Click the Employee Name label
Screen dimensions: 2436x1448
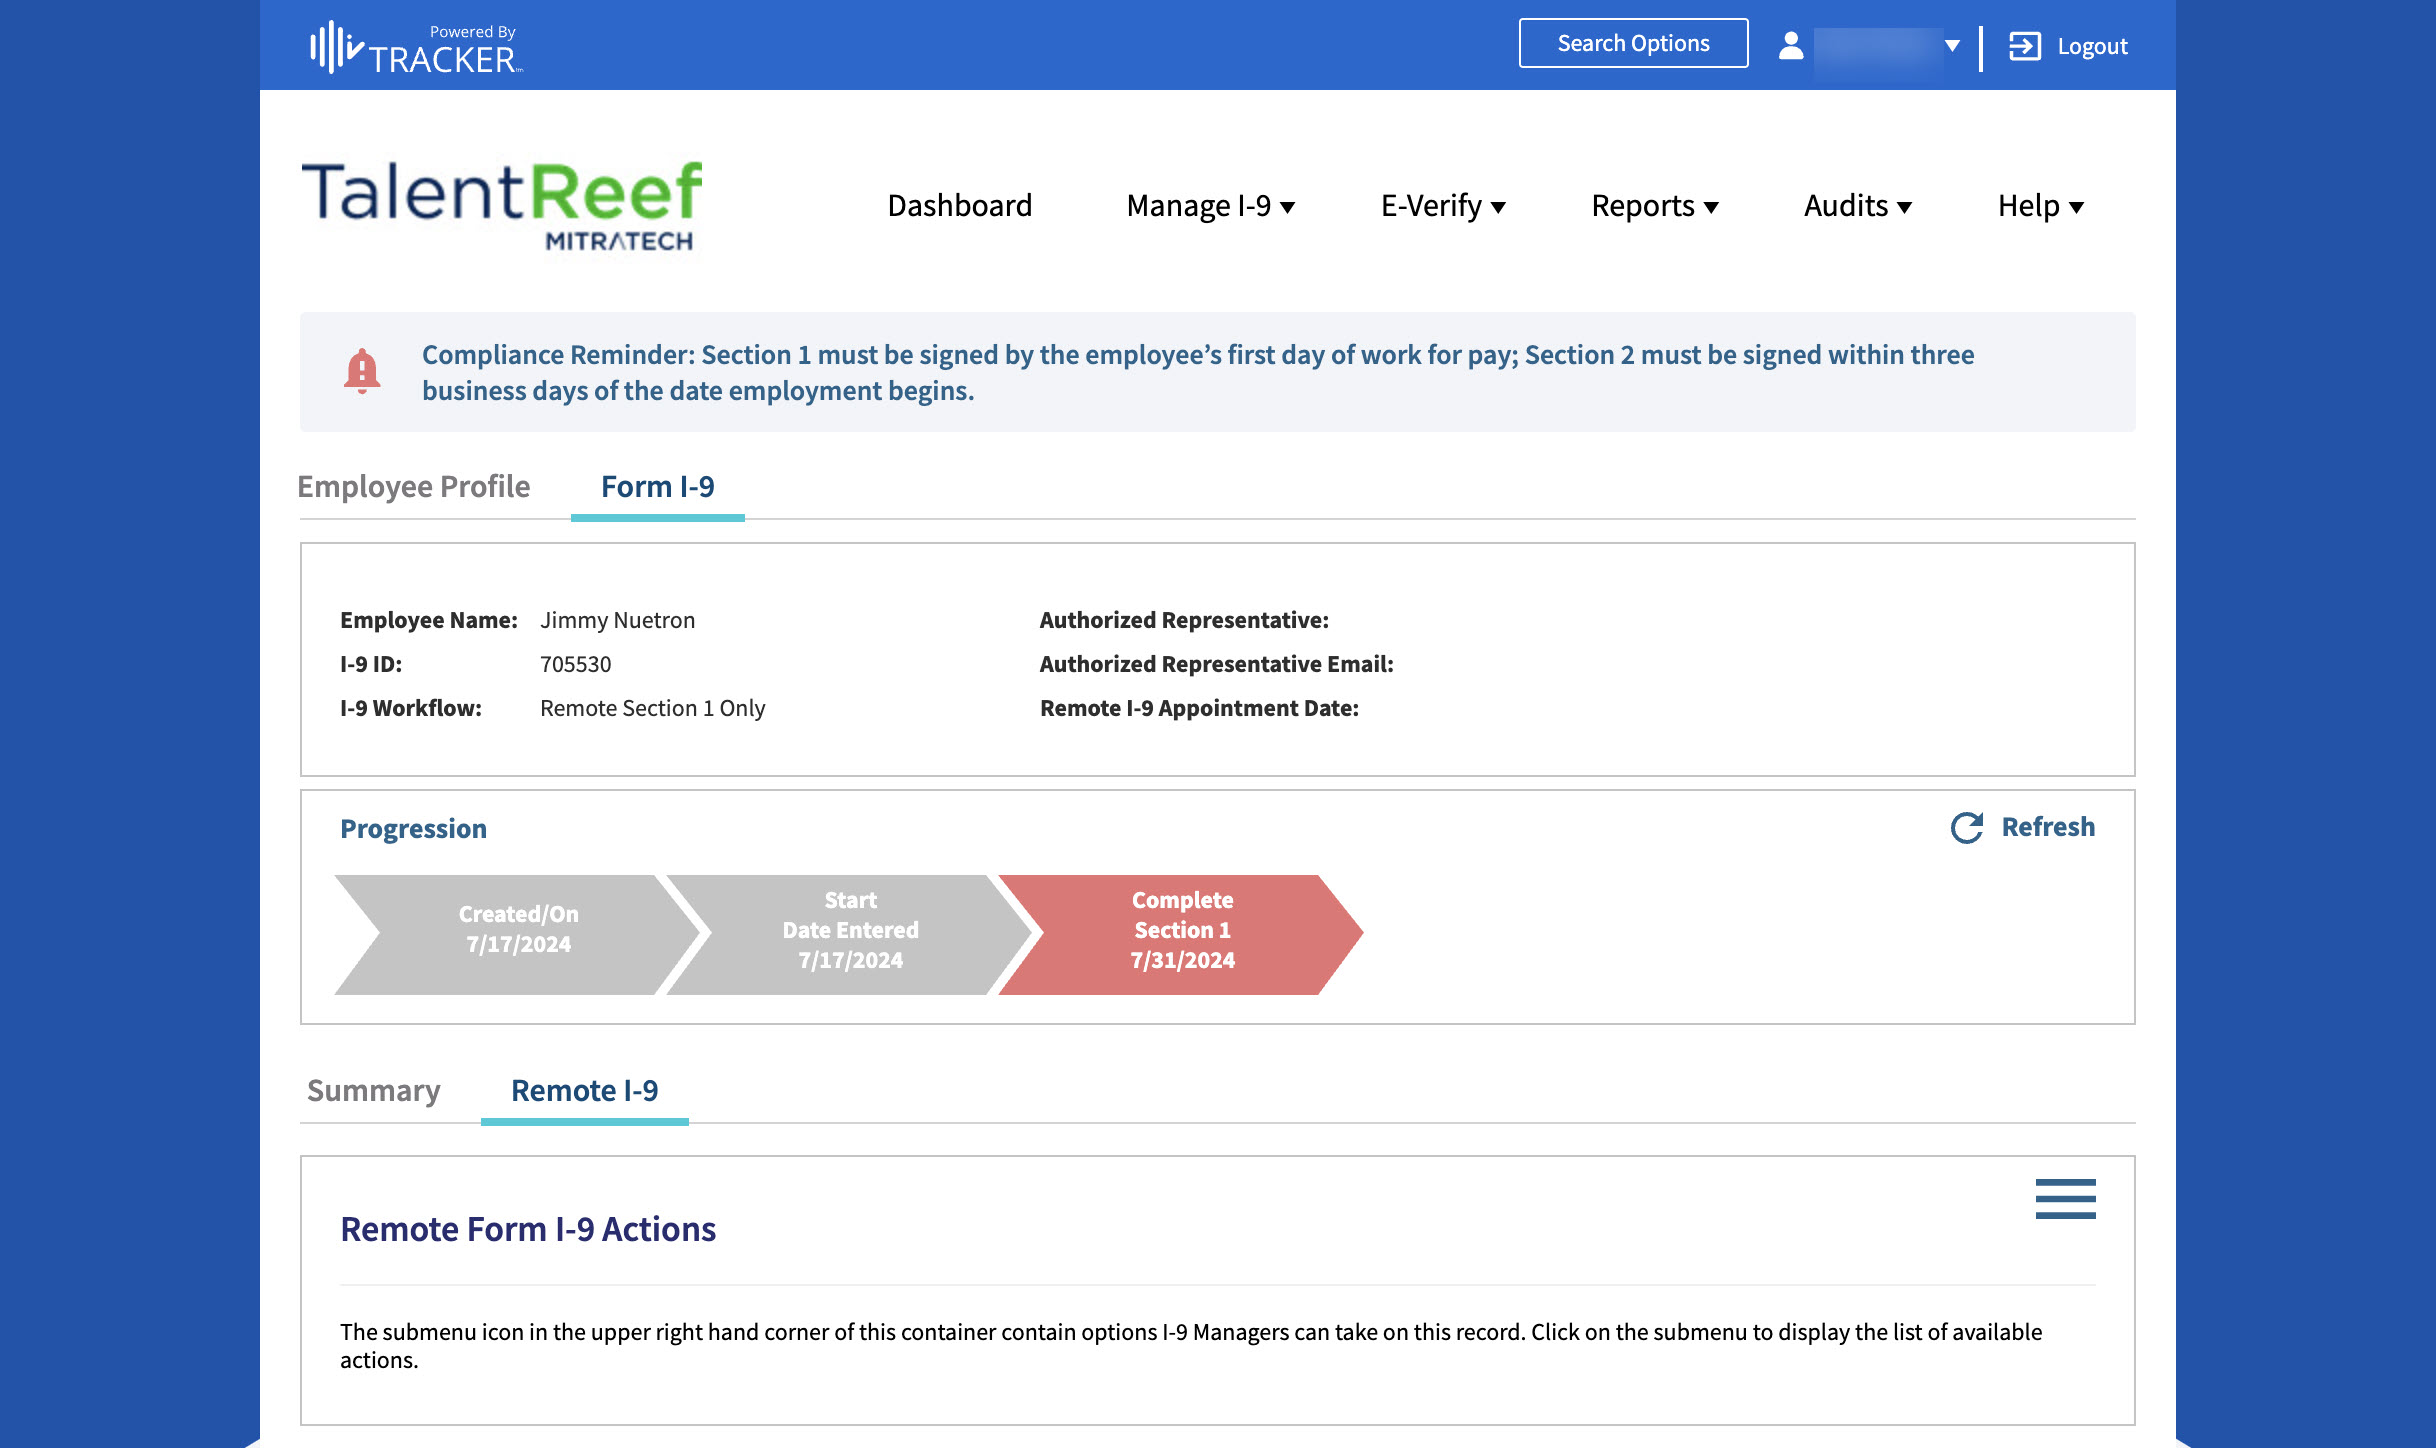click(429, 620)
